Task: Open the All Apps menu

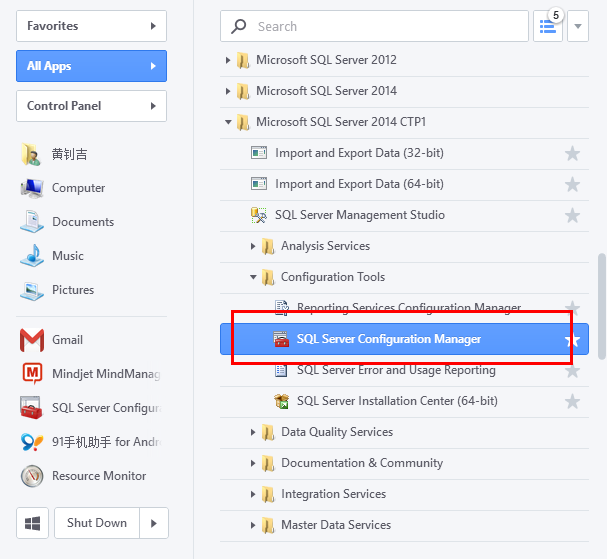Action: click(x=91, y=66)
